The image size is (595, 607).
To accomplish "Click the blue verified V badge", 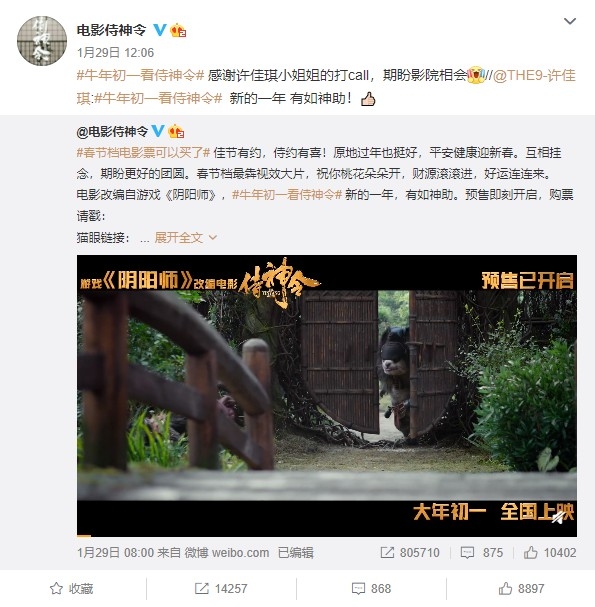I will (159, 30).
